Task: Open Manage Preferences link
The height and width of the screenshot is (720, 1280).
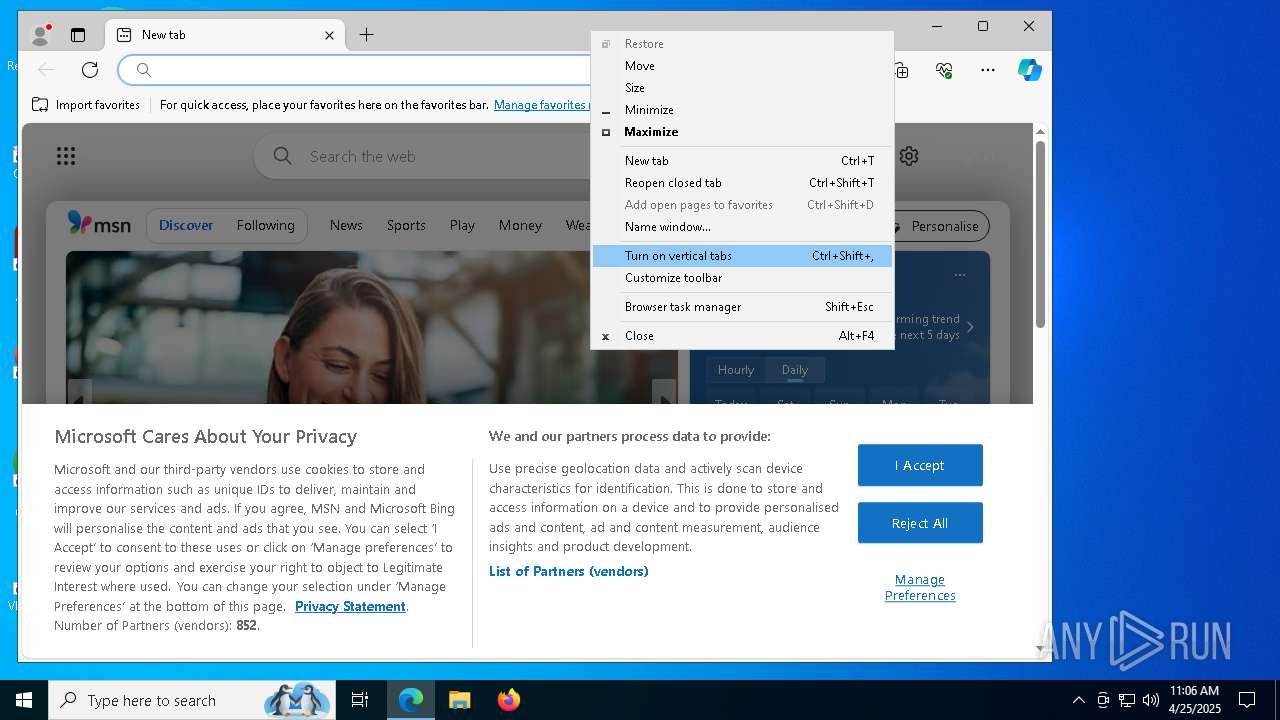Action: 920,587
